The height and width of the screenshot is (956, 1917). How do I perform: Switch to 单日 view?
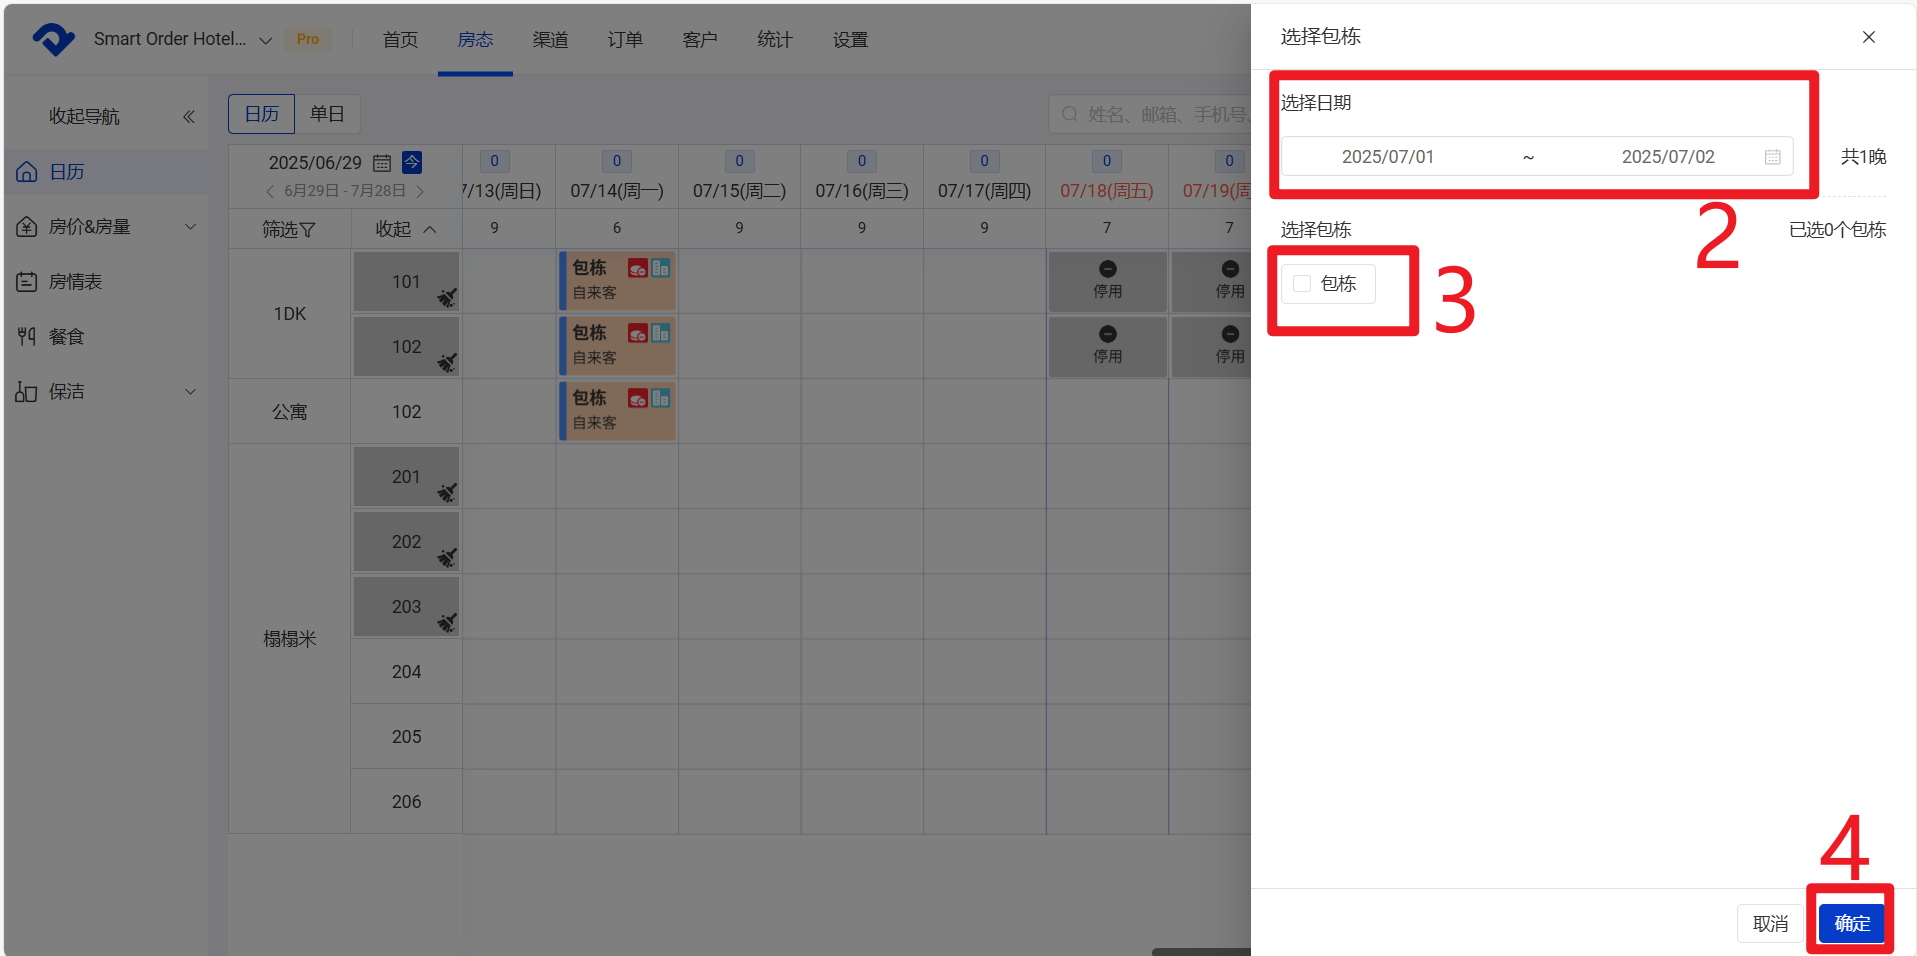pos(327,114)
